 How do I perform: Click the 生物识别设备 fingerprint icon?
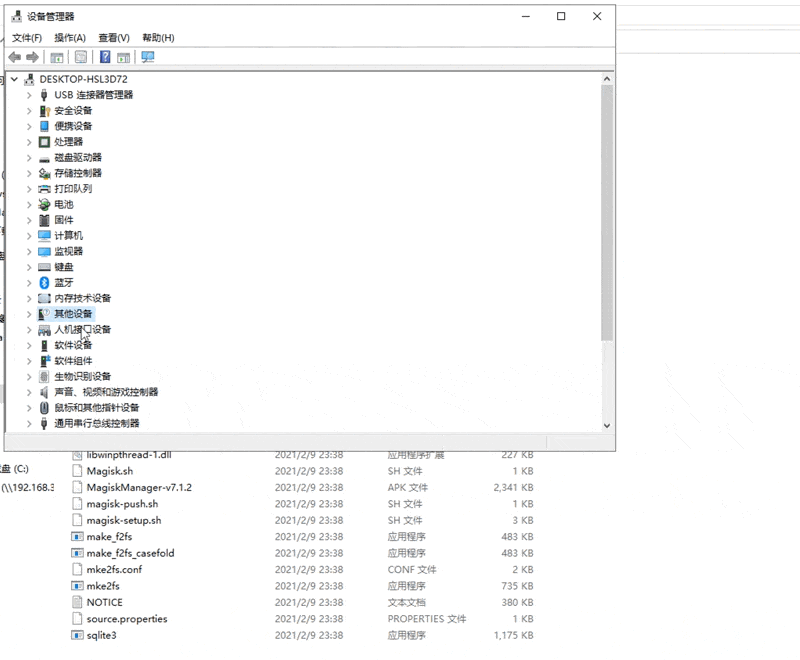pos(44,376)
